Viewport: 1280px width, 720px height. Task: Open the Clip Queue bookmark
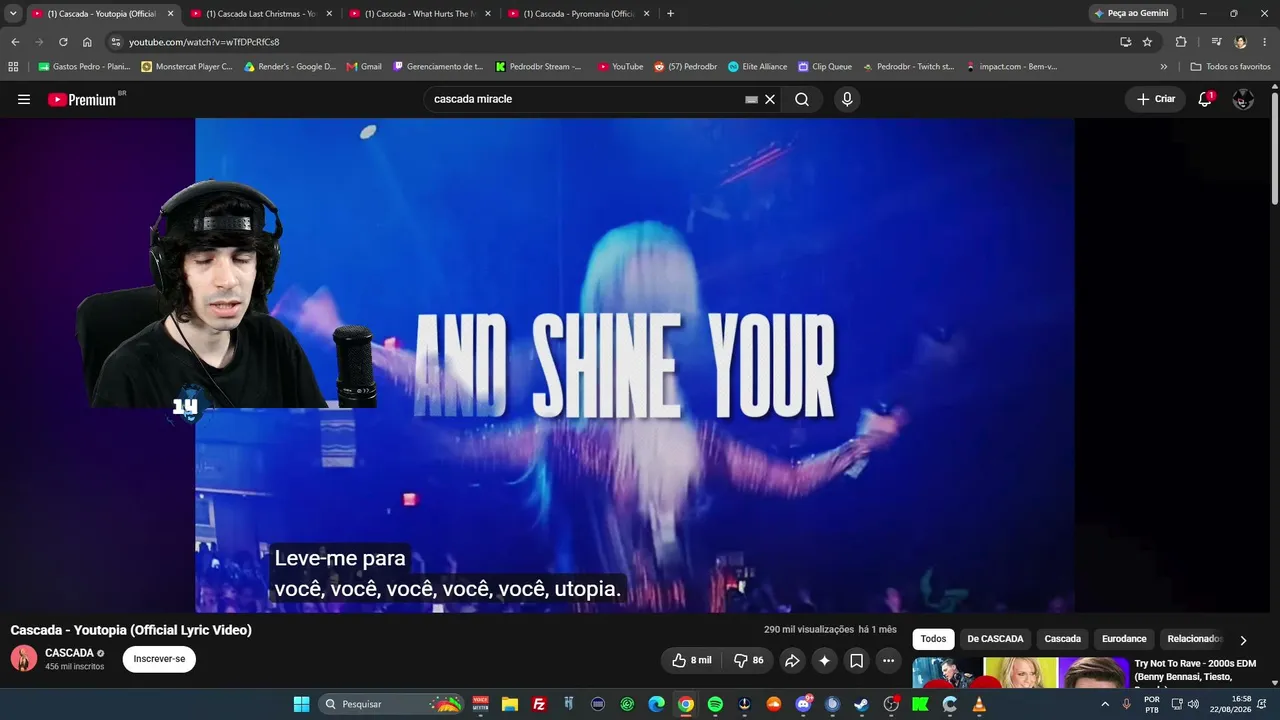(825, 67)
